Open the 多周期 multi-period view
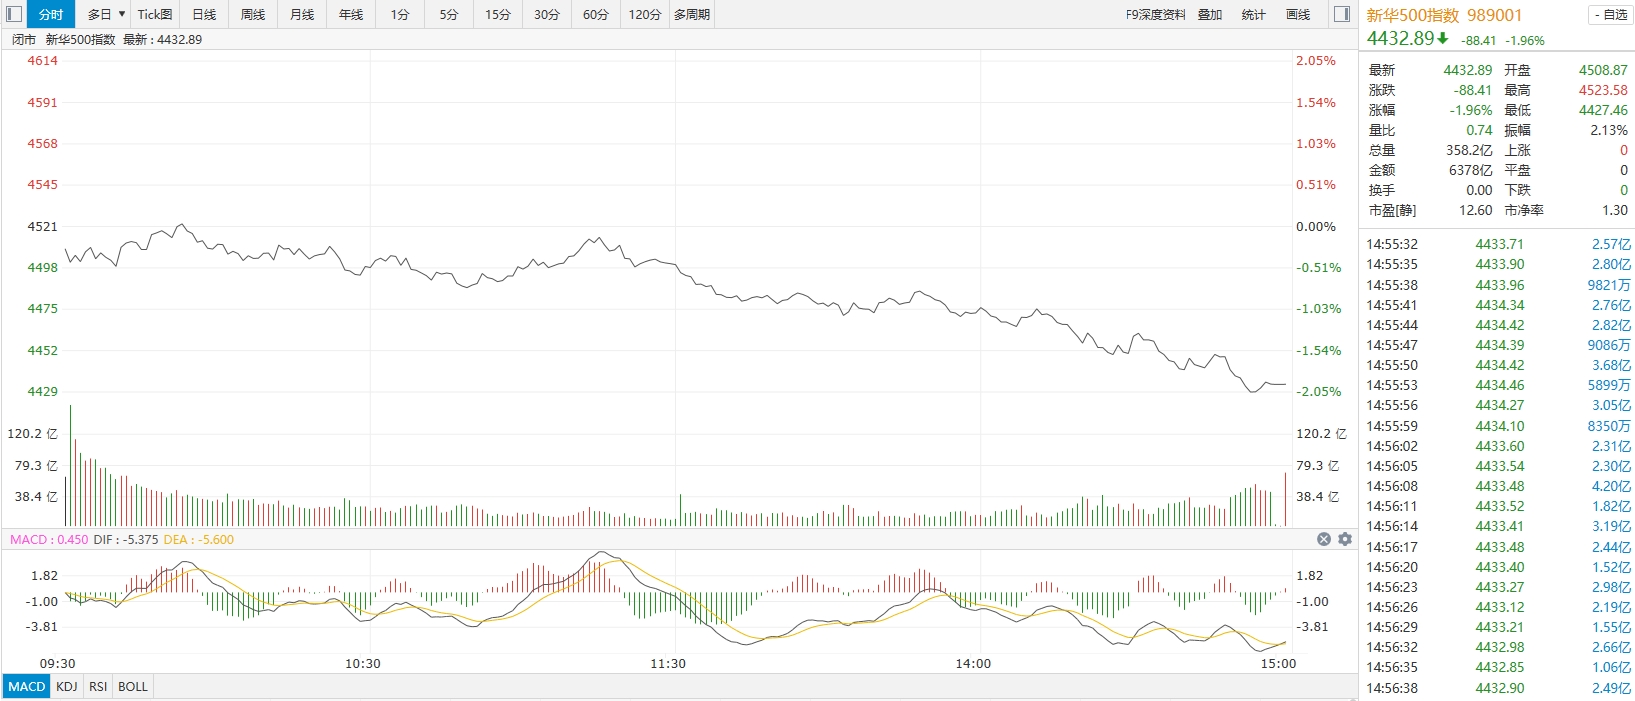This screenshot has height=701, width=1635. [x=692, y=14]
